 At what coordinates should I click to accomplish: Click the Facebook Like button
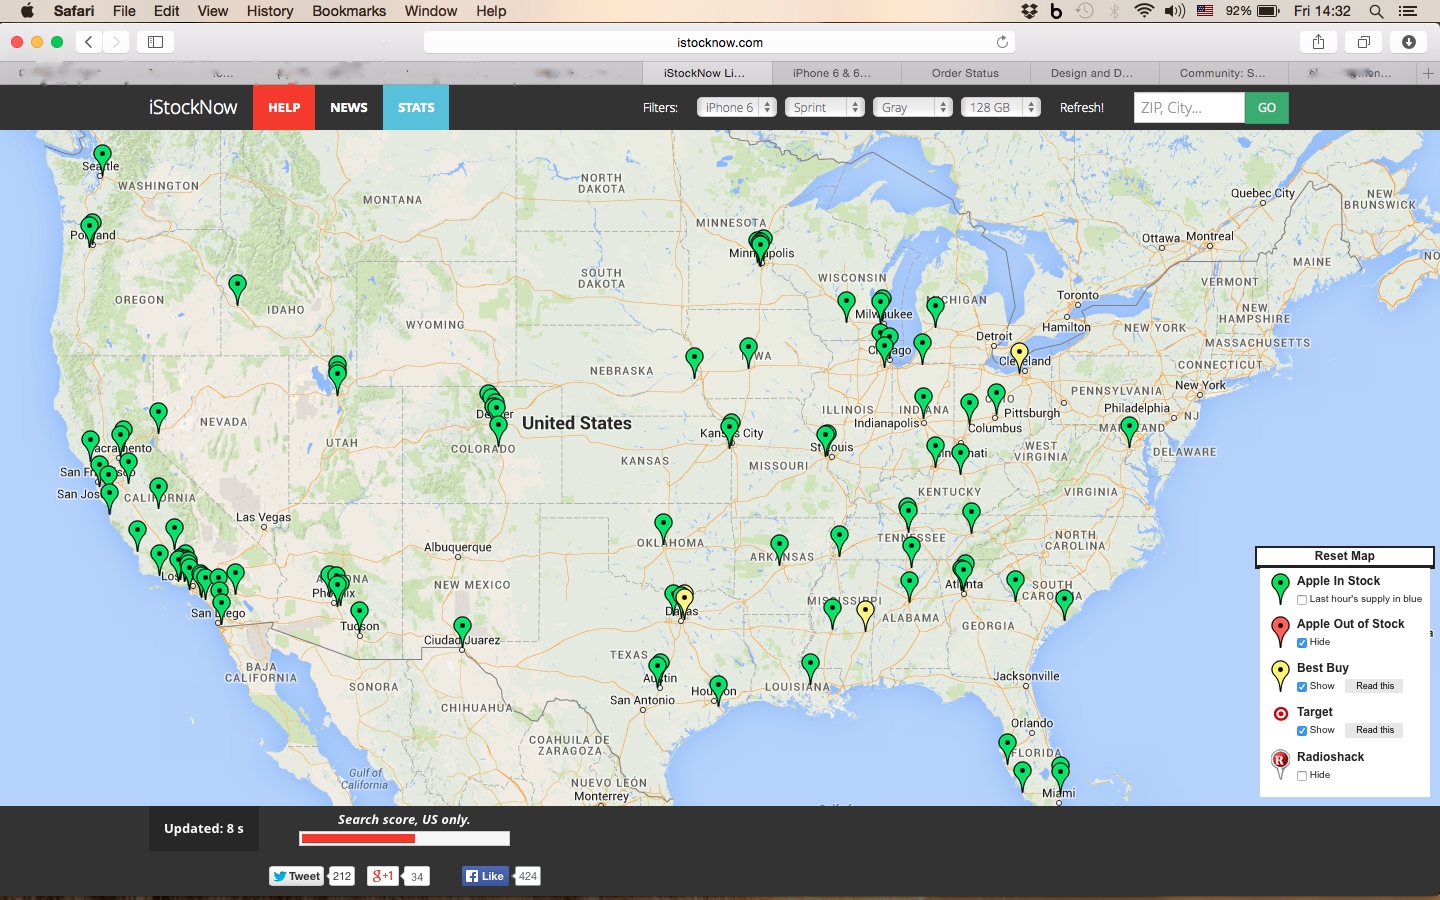click(x=485, y=876)
